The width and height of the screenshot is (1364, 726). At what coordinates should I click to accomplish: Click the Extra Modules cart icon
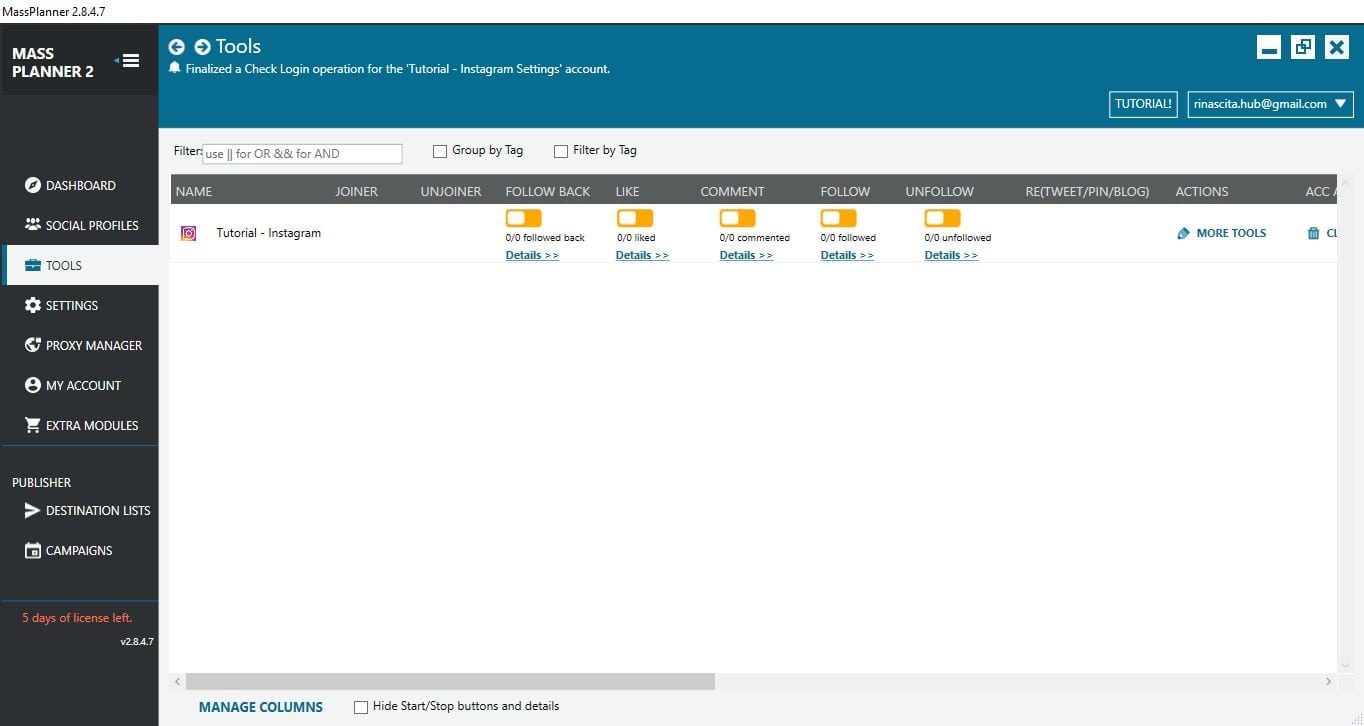tap(33, 425)
